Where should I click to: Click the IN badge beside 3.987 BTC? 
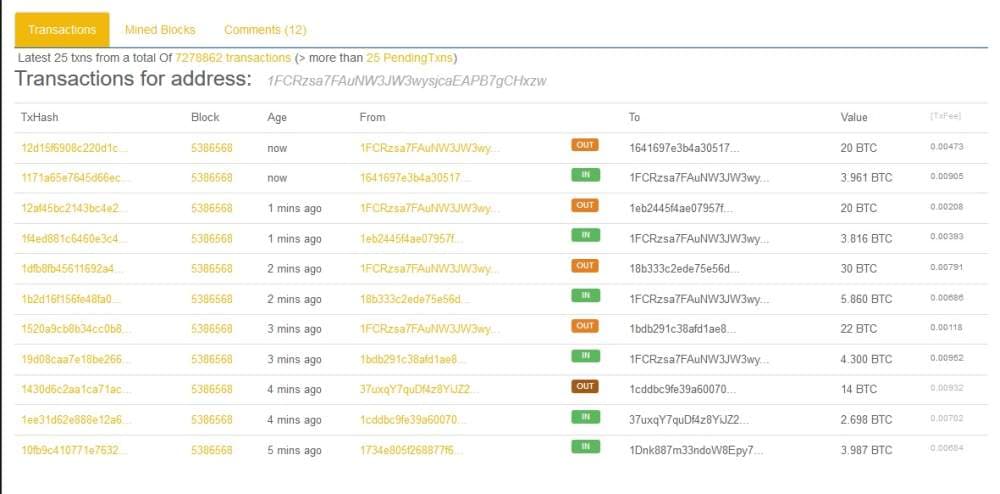(x=584, y=446)
